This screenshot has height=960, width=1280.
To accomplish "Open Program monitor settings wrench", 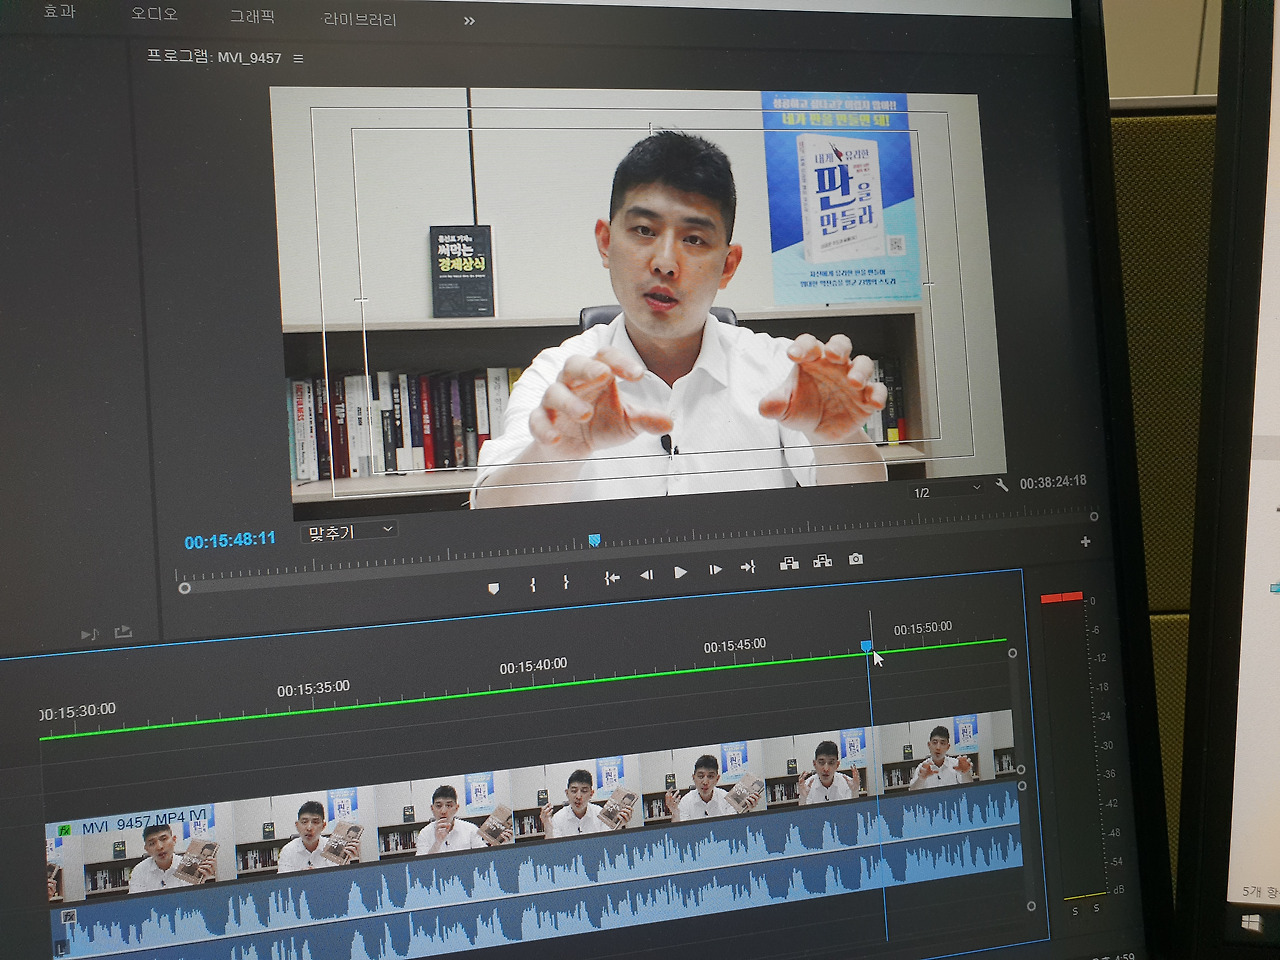I will pos(1002,485).
